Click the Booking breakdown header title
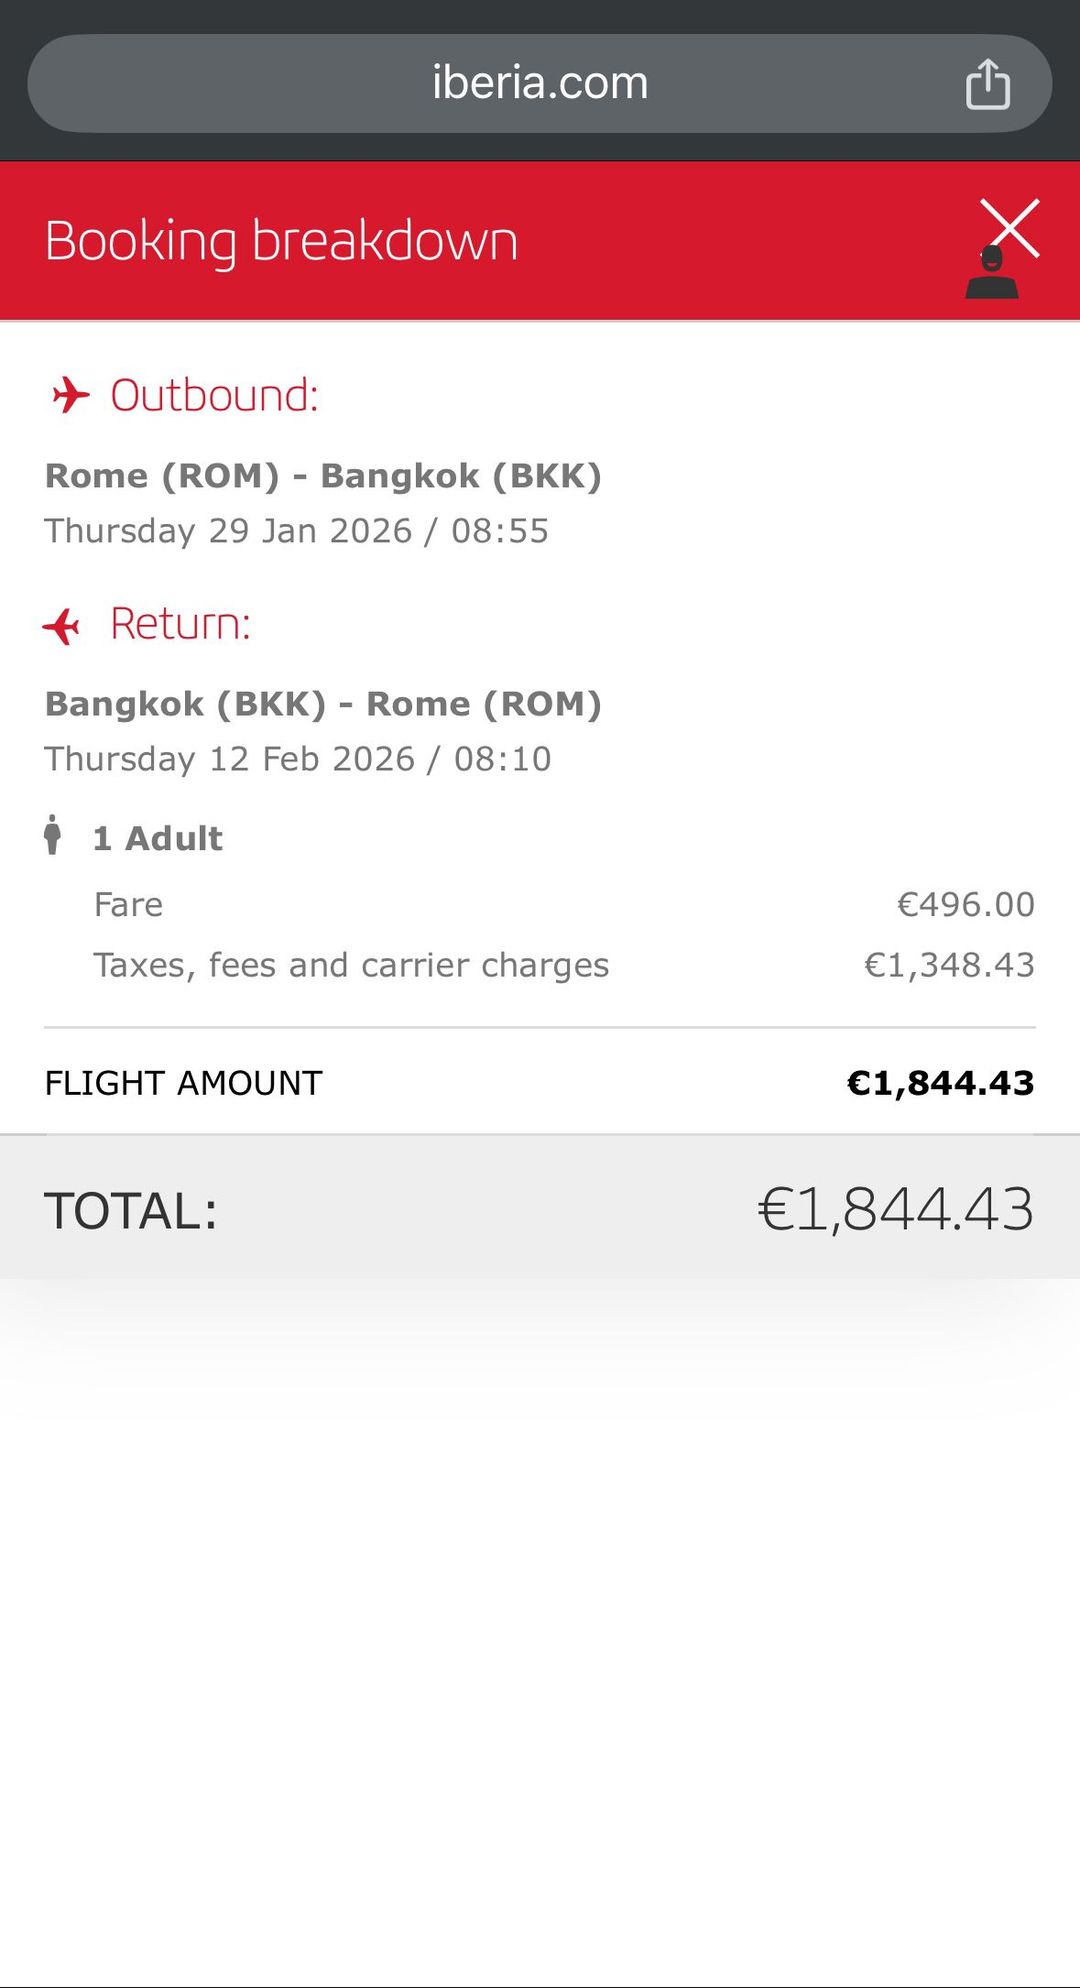Viewport: 1080px width, 1988px height. [x=281, y=241]
